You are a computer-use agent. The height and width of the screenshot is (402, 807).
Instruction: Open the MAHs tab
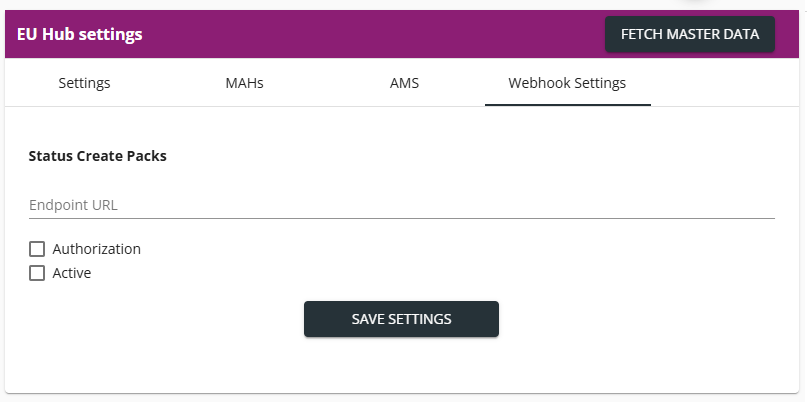point(244,83)
